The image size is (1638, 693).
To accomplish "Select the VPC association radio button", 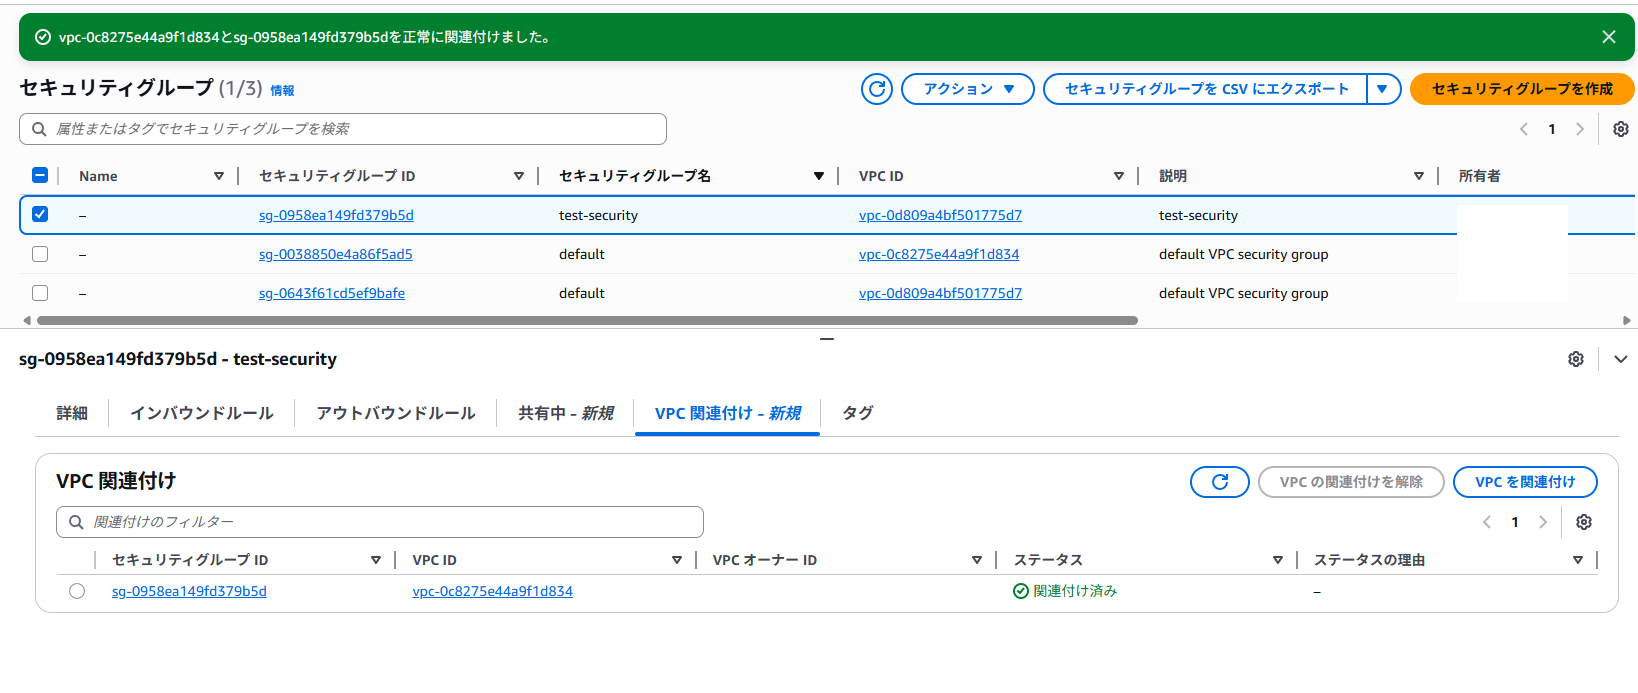I will coord(77,591).
